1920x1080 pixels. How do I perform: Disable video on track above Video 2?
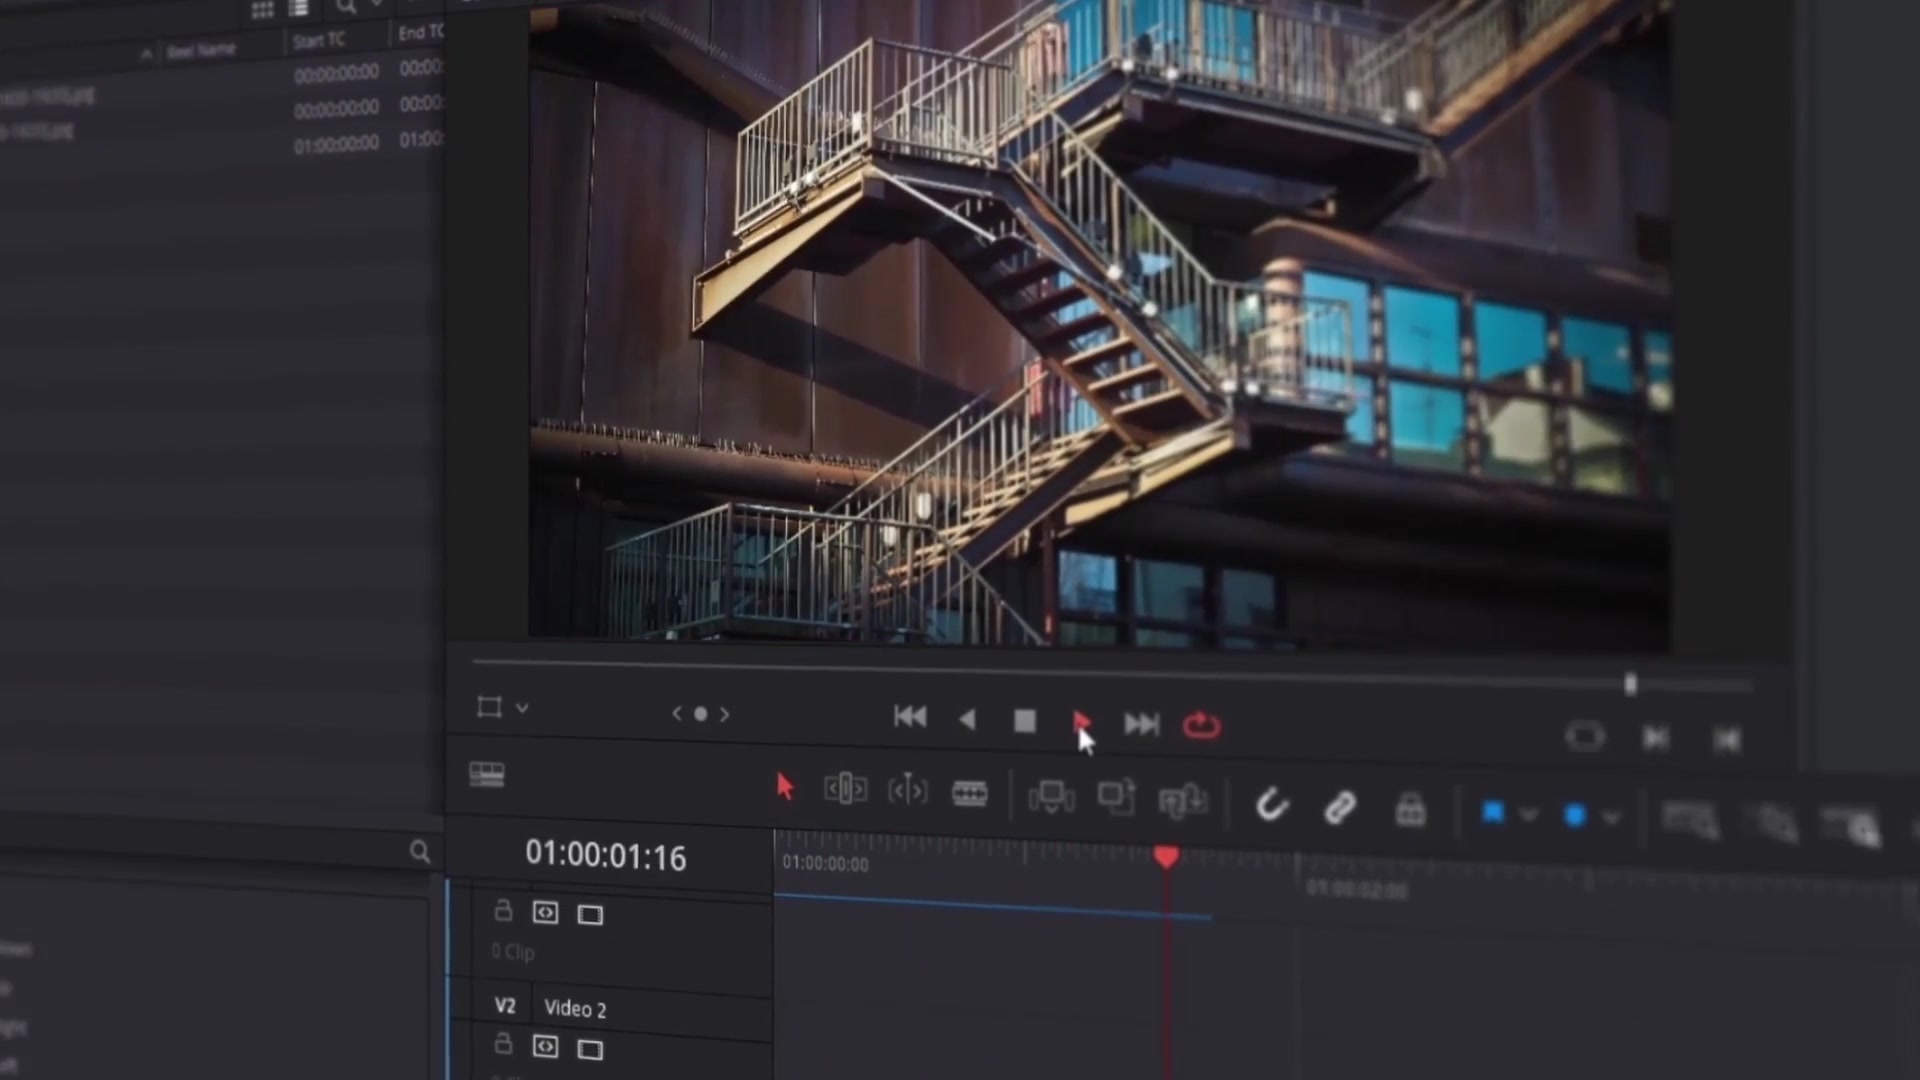point(590,915)
